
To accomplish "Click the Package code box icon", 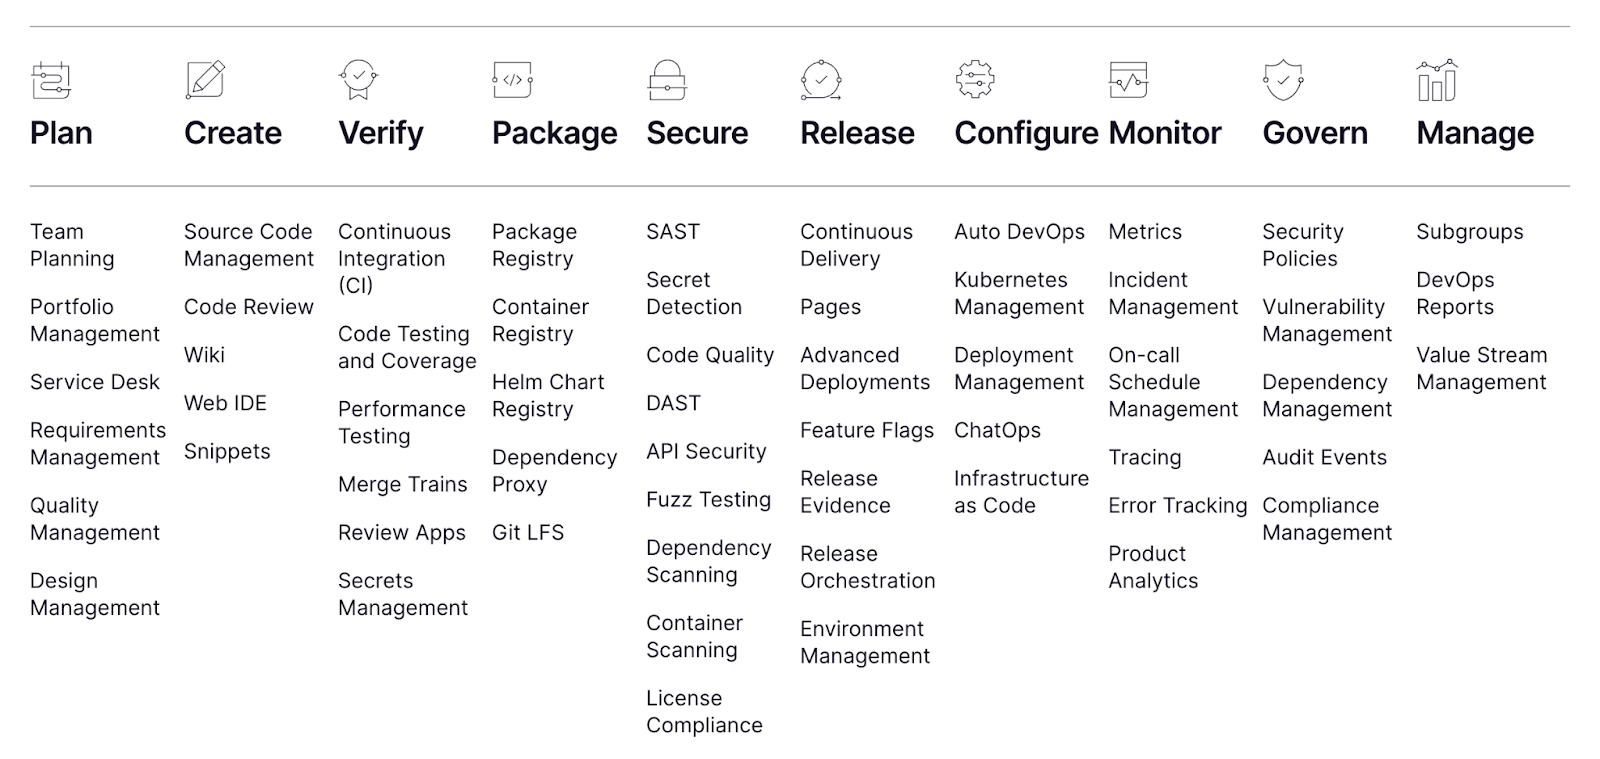I will 512,80.
